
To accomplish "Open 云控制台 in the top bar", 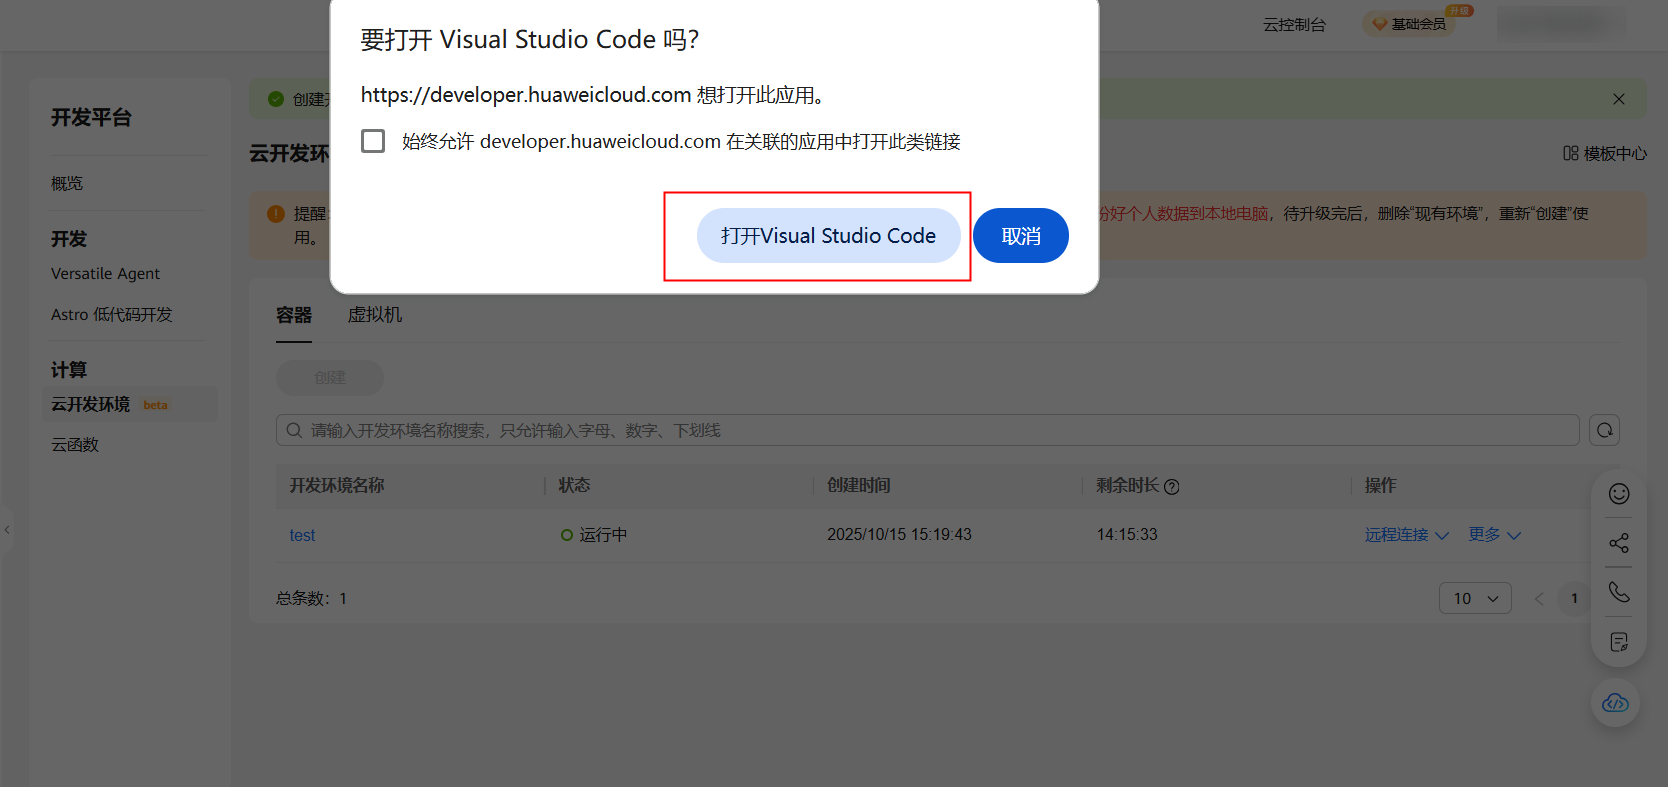I will click(1294, 25).
